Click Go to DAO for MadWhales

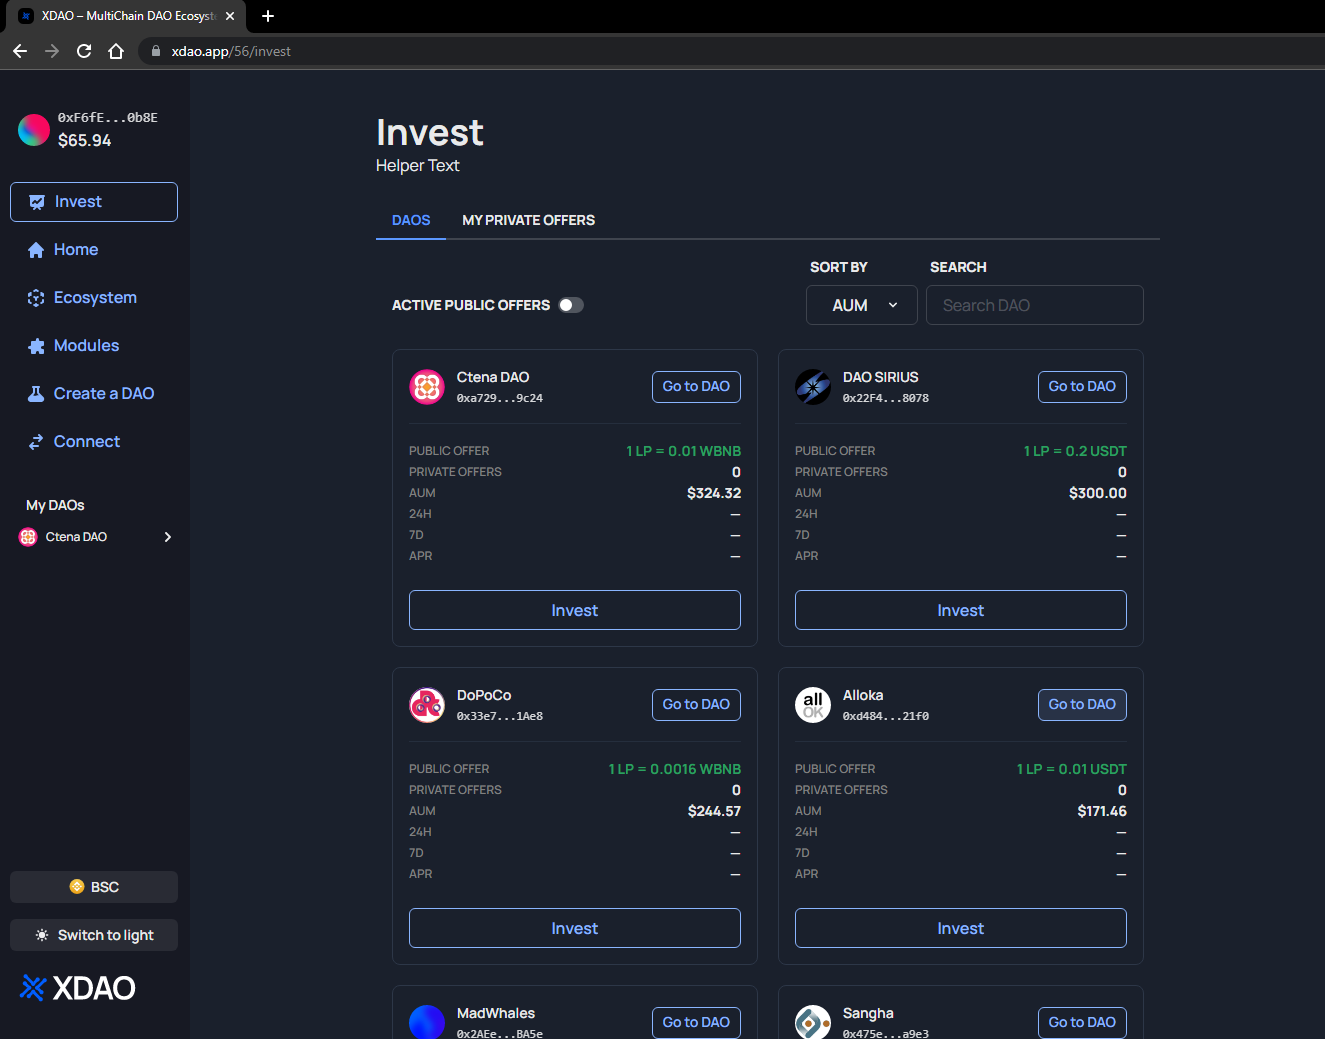coord(696,1022)
